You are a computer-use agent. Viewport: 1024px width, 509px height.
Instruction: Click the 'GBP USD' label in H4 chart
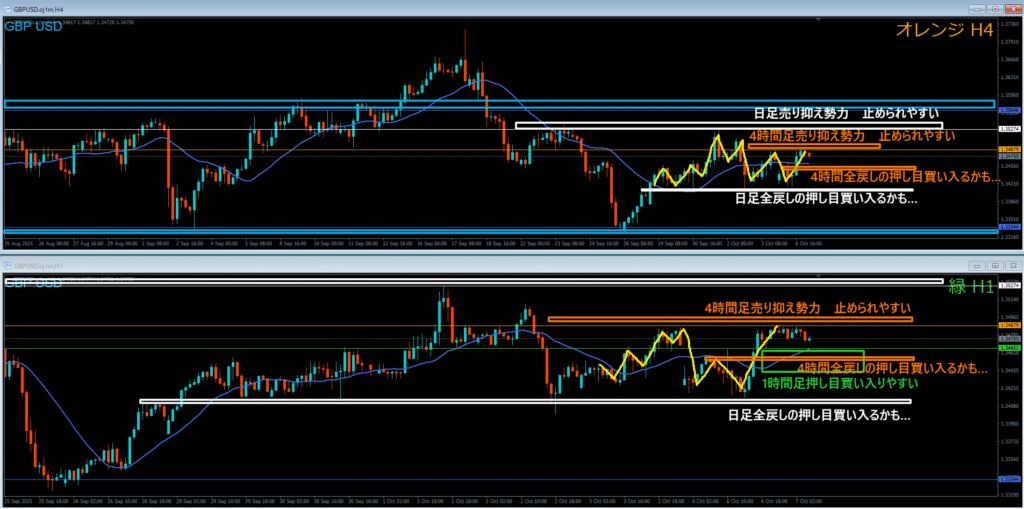(x=34, y=27)
